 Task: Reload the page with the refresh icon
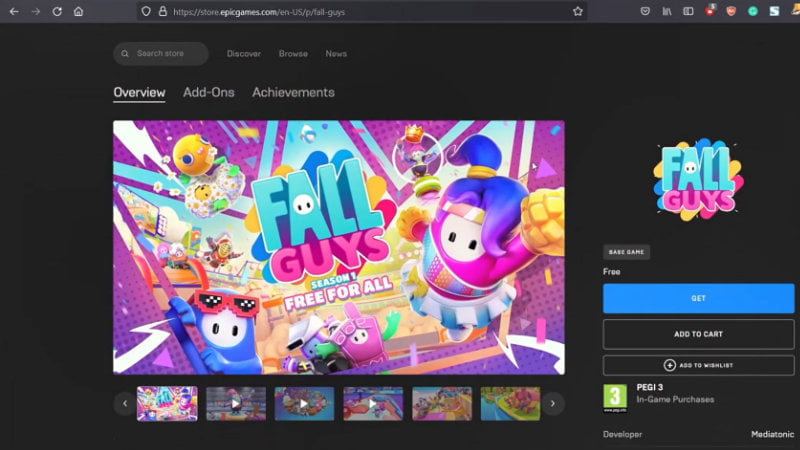coord(57,11)
